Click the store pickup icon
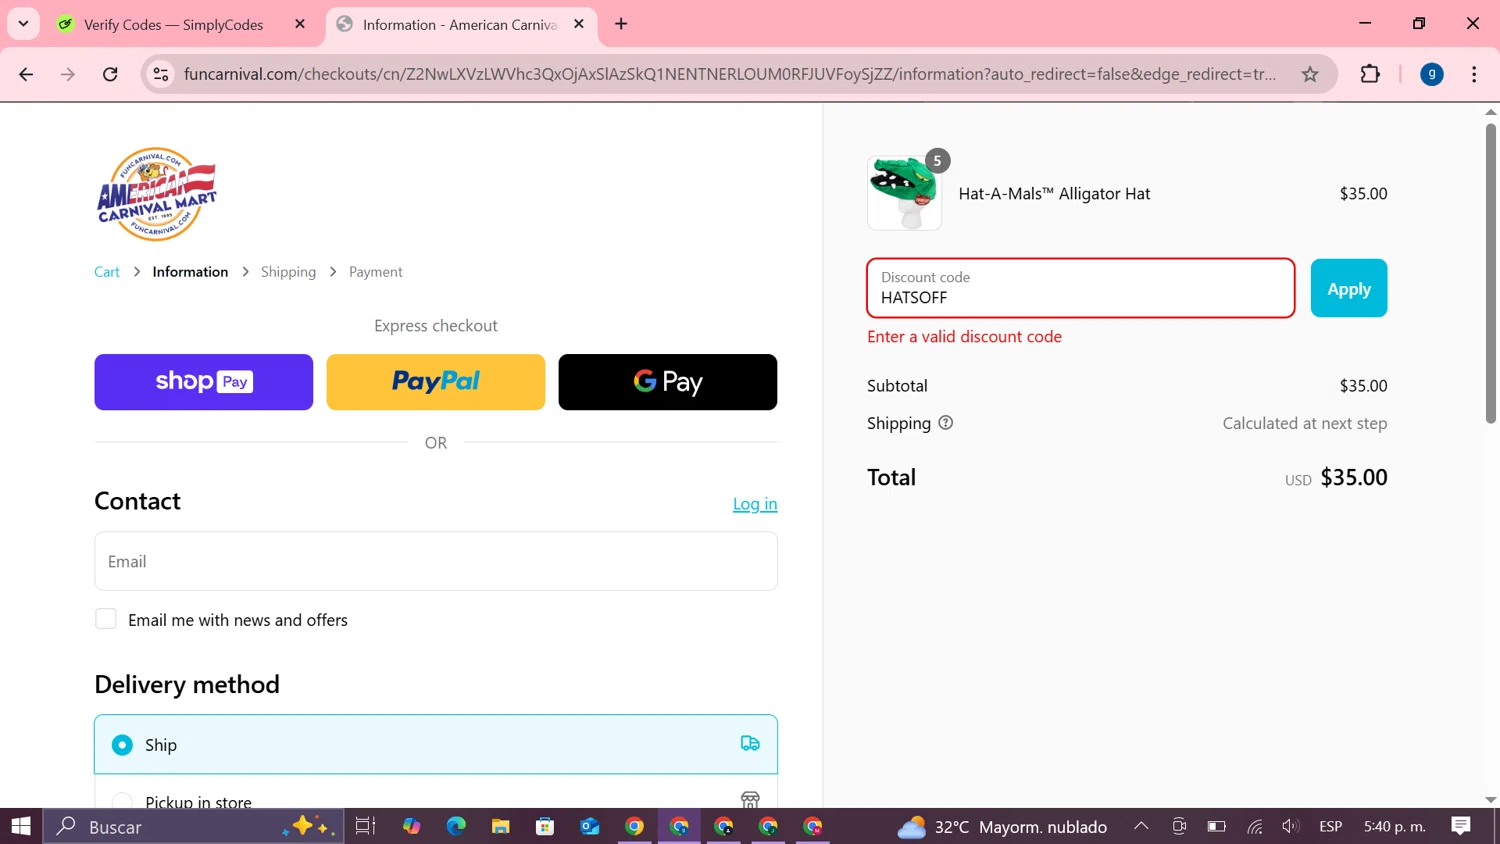 click(750, 799)
